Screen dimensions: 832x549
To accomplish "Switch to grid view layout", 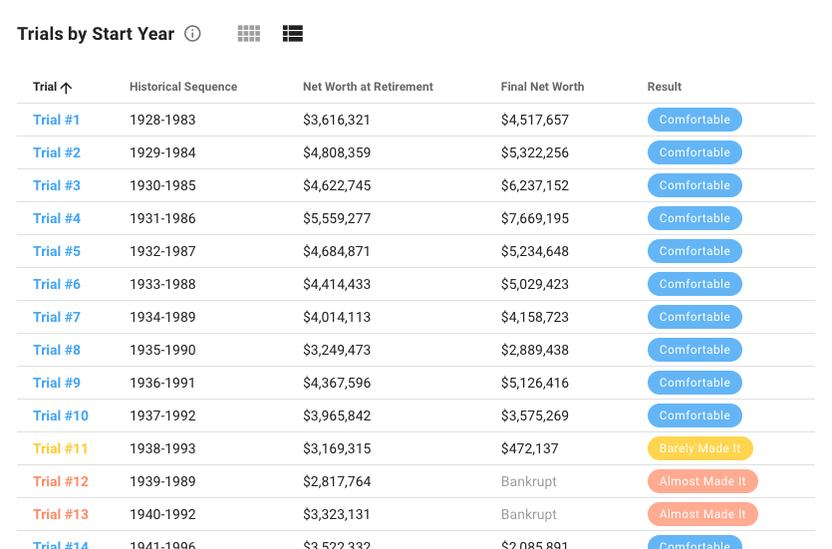I will pos(249,34).
